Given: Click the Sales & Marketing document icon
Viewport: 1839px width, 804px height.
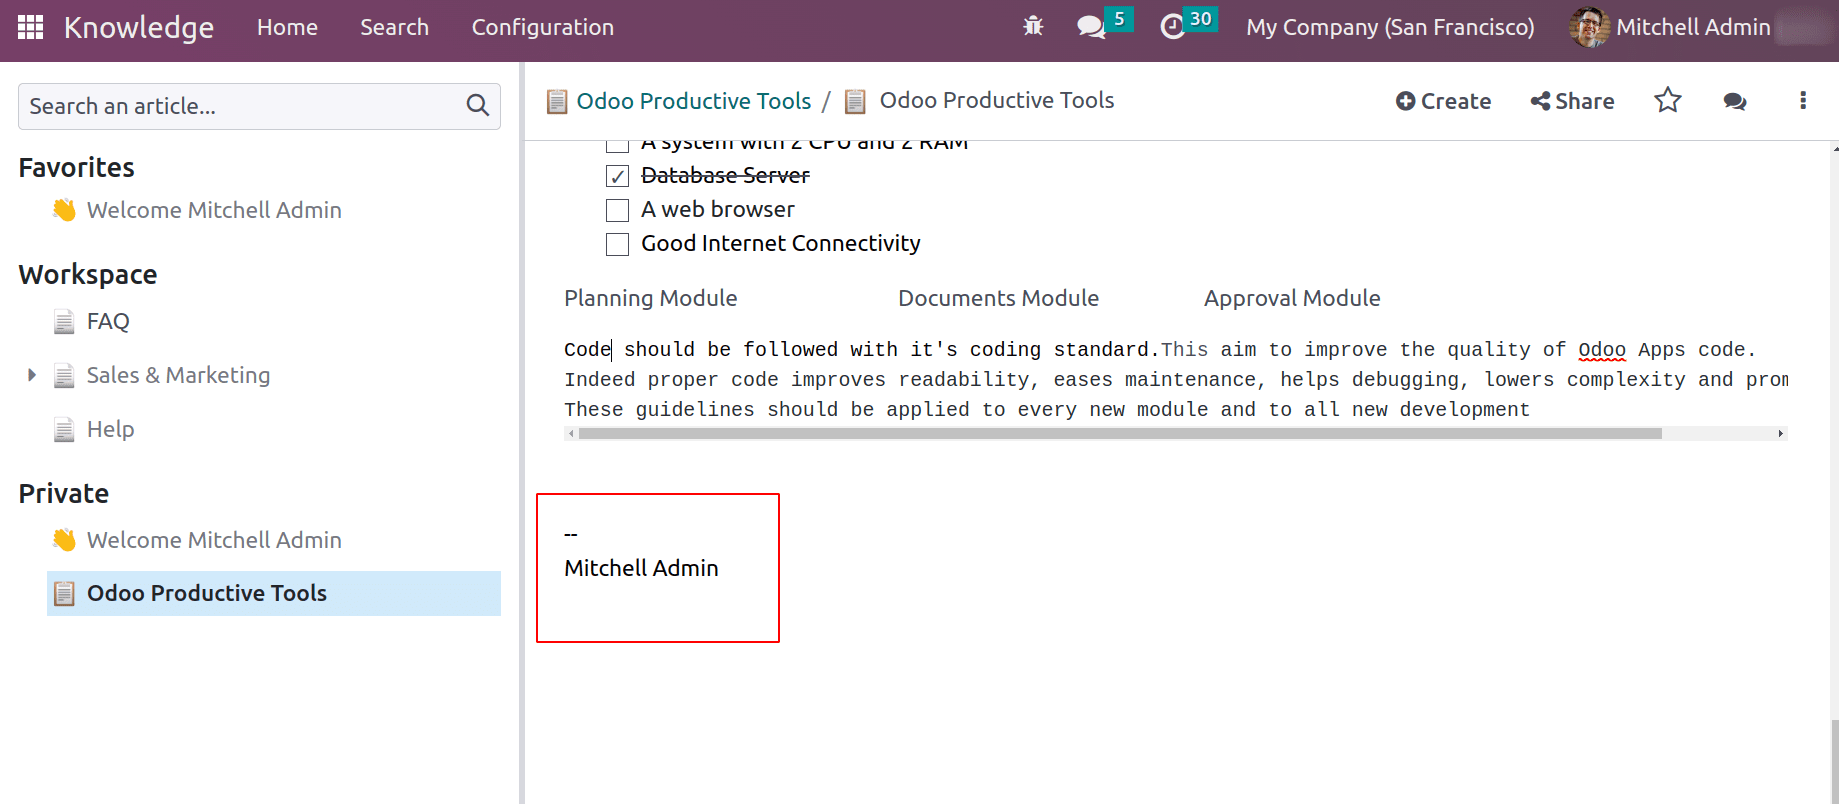Looking at the screenshot, I should [x=64, y=375].
